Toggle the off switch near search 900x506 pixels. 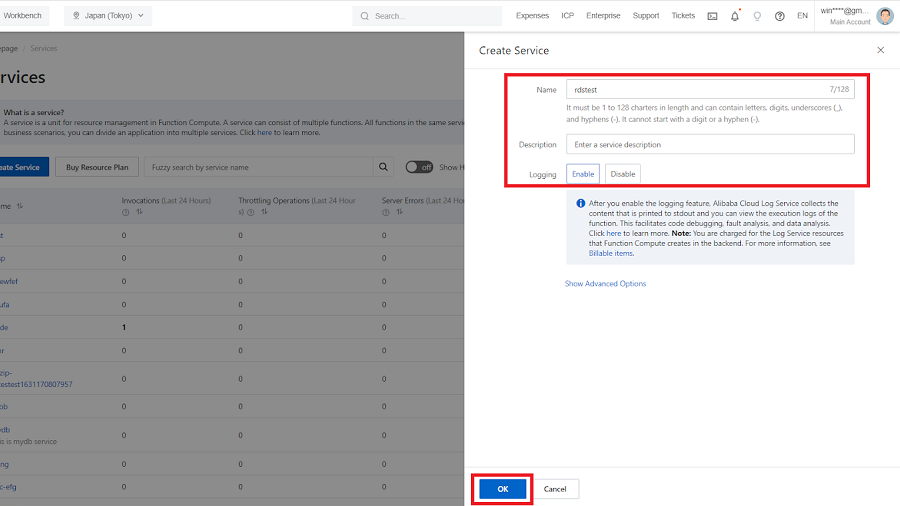point(419,167)
